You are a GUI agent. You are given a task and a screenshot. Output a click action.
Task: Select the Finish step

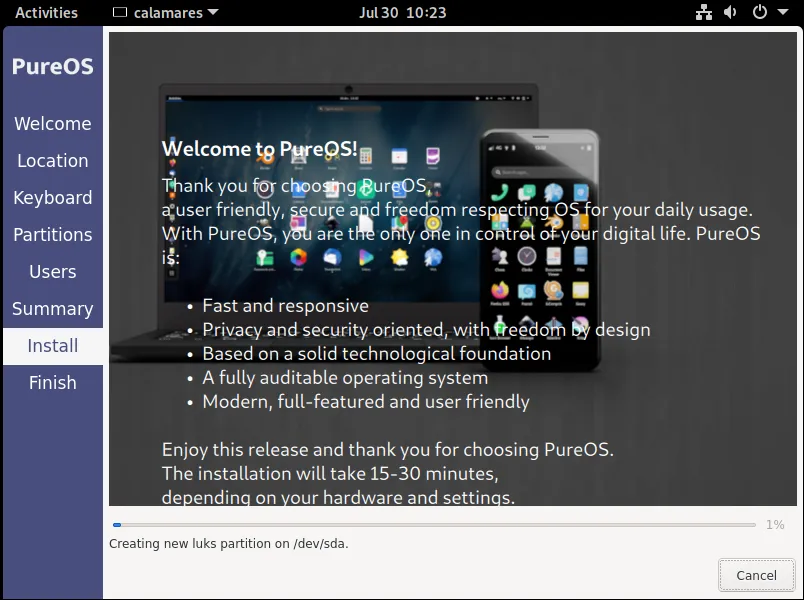[52, 383]
